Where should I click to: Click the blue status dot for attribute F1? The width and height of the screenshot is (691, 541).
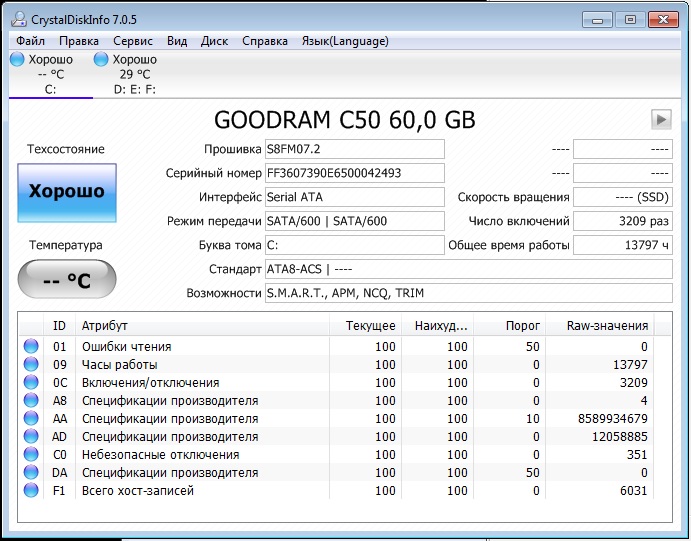[x=31, y=490]
